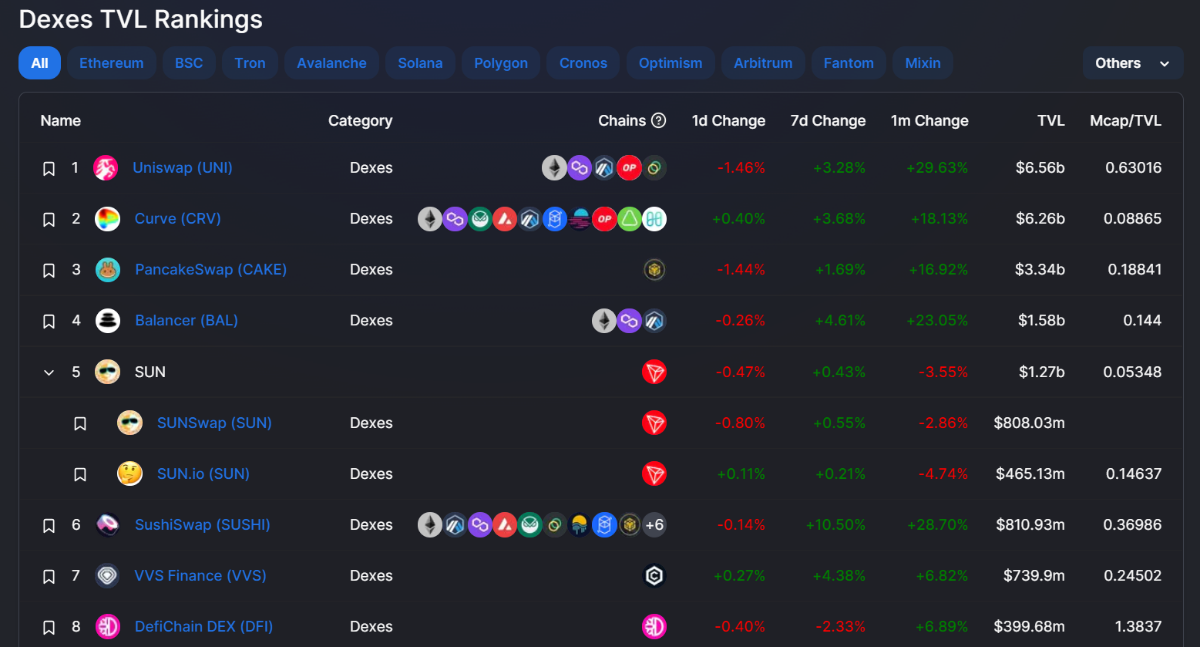This screenshot has height=647, width=1200.
Task: Click the BSC chain icon in PancakeSwap row
Action: point(654,270)
